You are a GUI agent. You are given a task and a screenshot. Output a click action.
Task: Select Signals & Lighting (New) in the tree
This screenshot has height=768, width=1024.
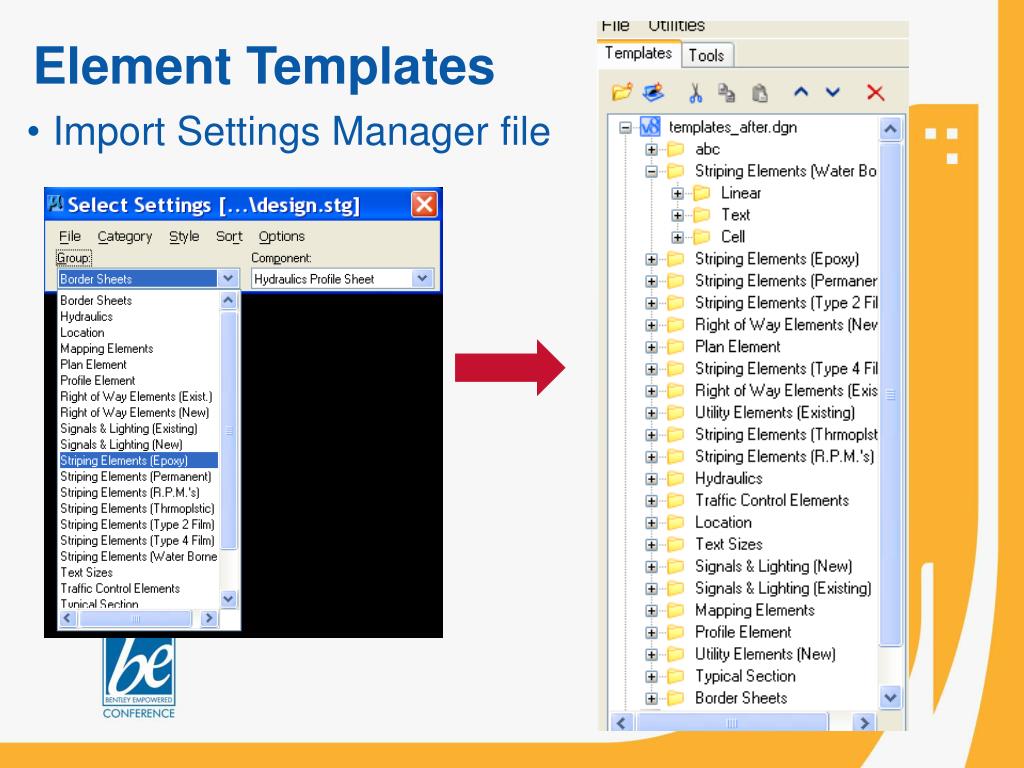(773, 566)
